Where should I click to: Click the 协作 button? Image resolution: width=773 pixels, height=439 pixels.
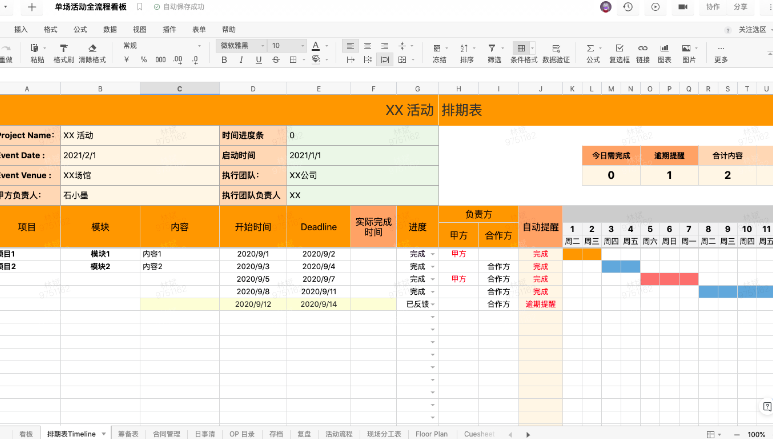point(713,7)
